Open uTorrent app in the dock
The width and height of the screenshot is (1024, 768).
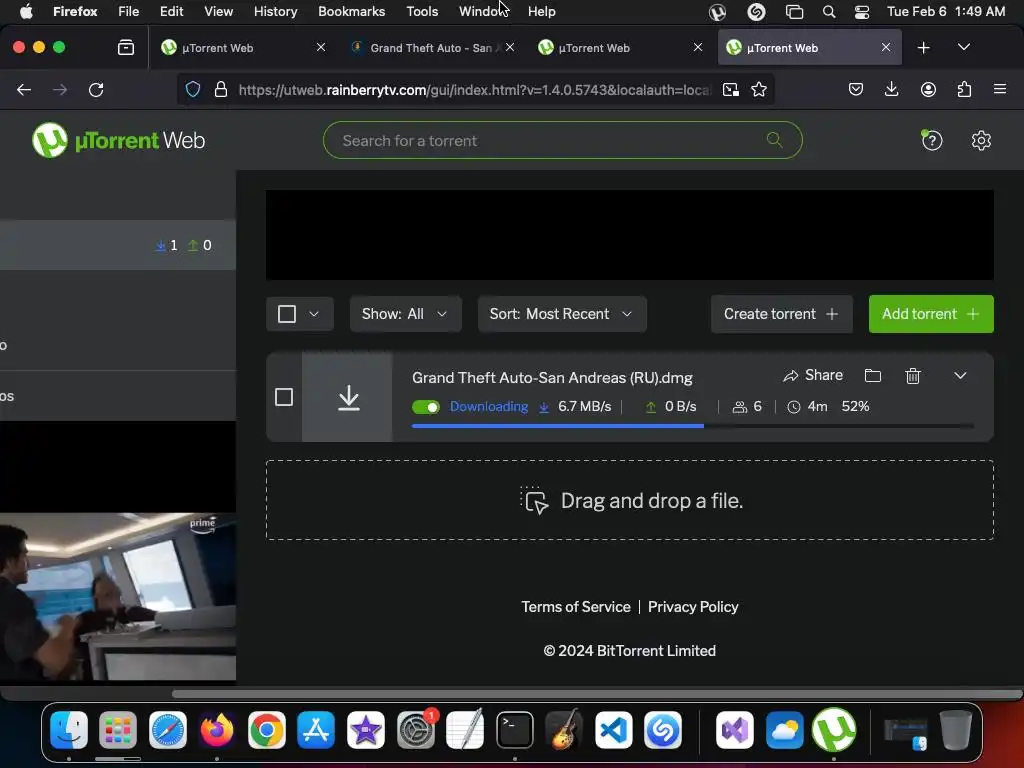point(834,729)
